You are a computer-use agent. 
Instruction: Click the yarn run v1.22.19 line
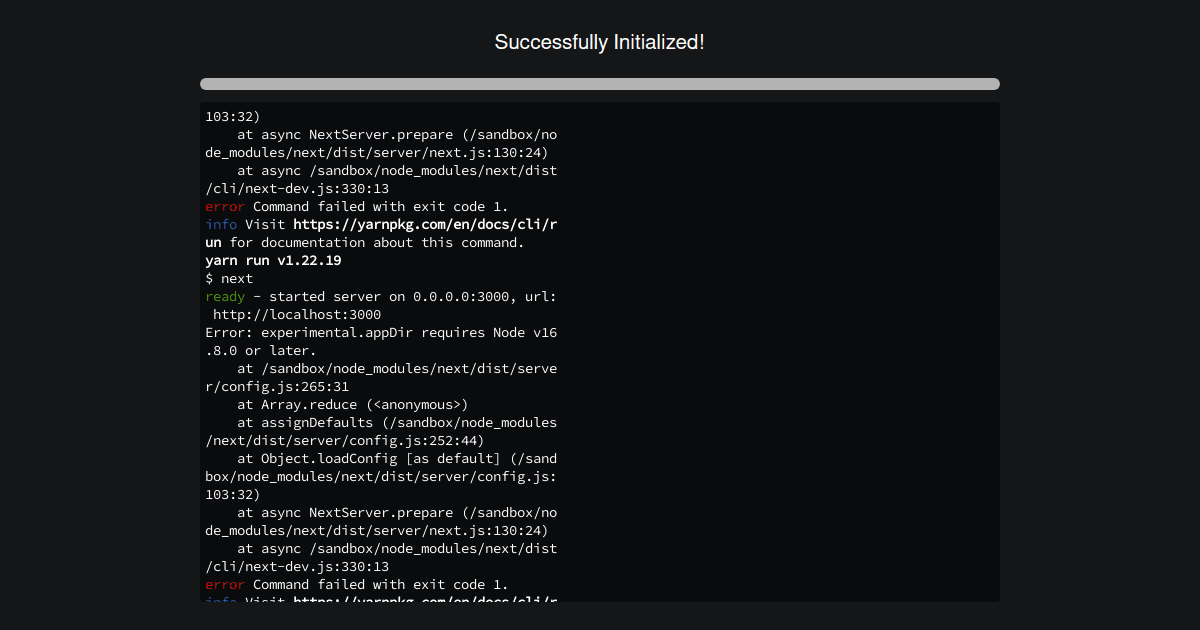click(272, 260)
